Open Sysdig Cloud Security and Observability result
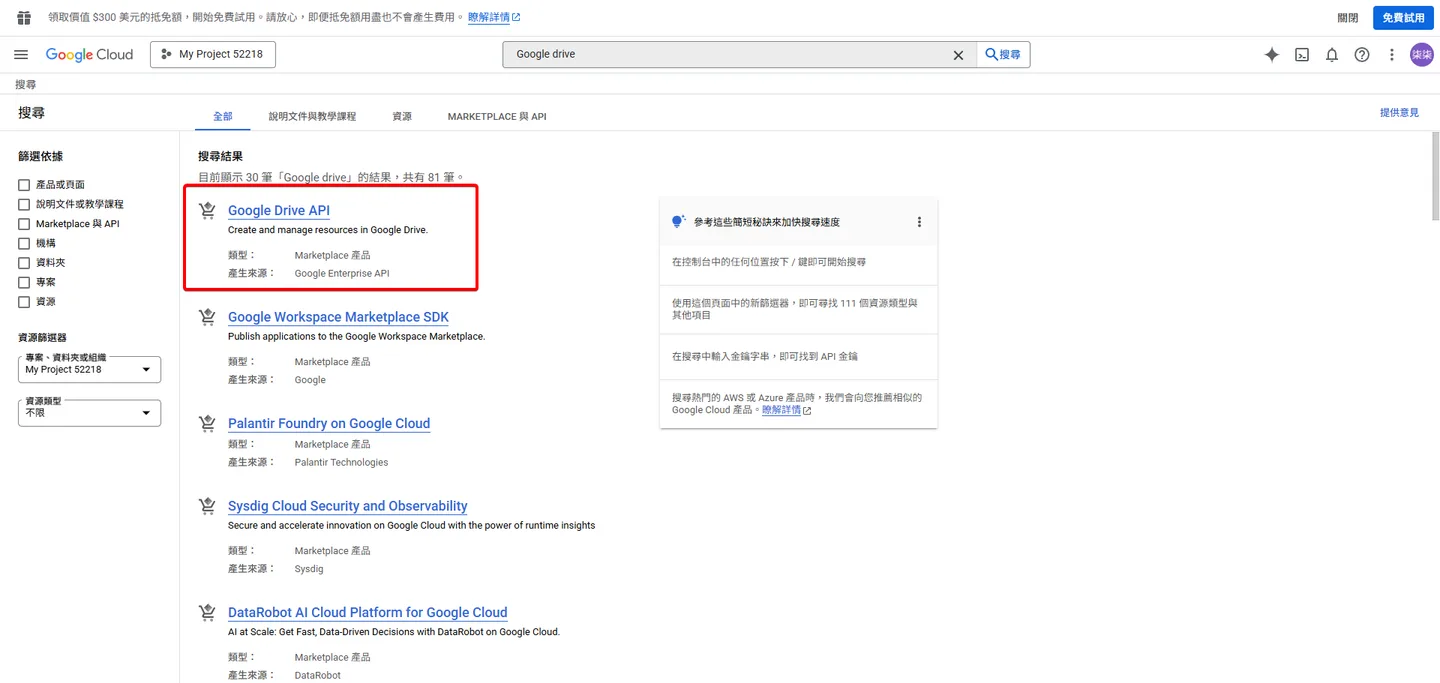This screenshot has width=1440, height=683. pyautogui.click(x=348, y=506)
